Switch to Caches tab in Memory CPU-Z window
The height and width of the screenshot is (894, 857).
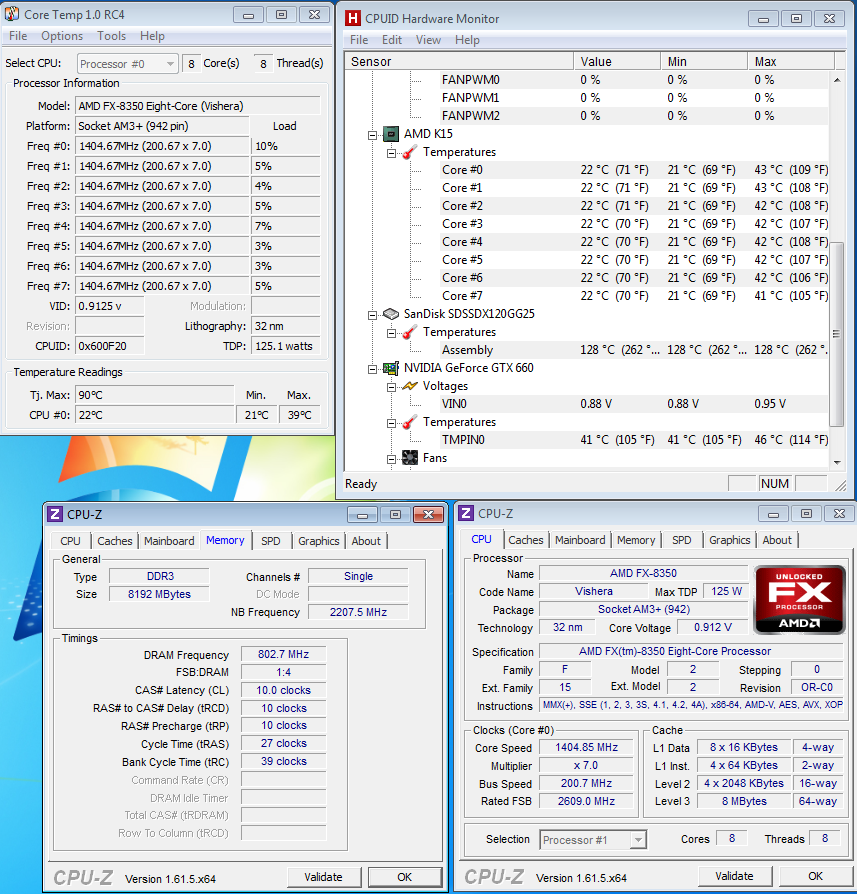(x=115, y=541)
